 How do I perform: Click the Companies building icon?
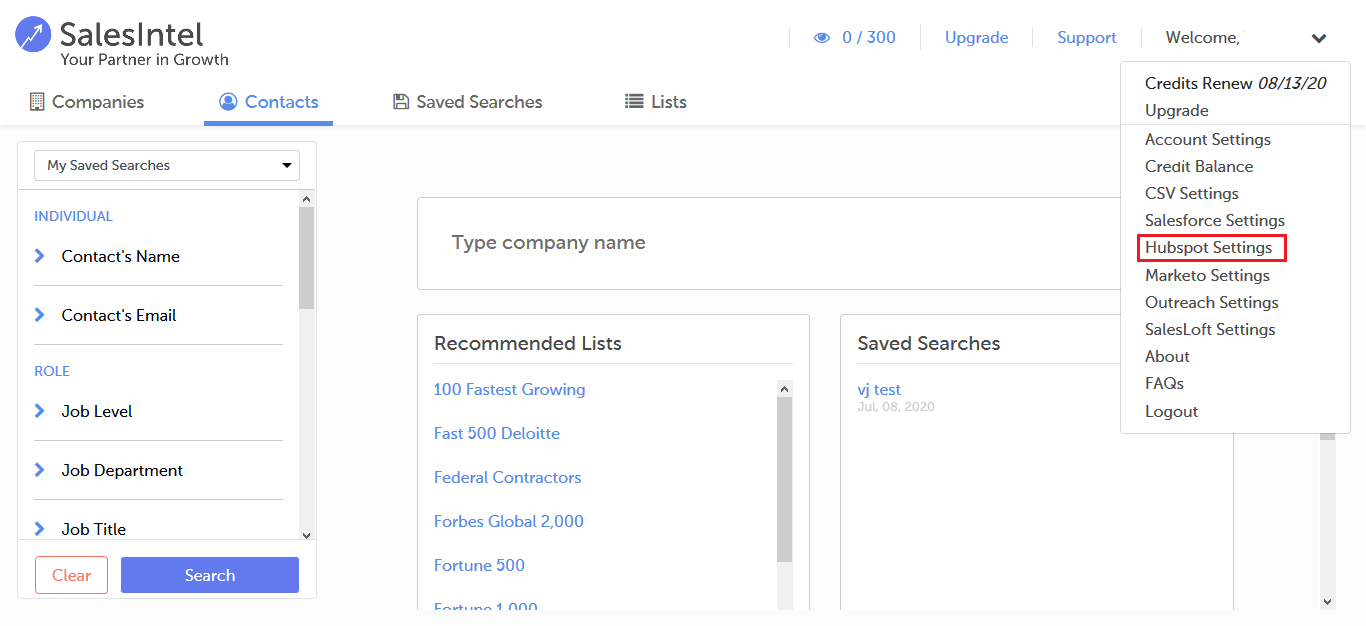tap(37, 102)
